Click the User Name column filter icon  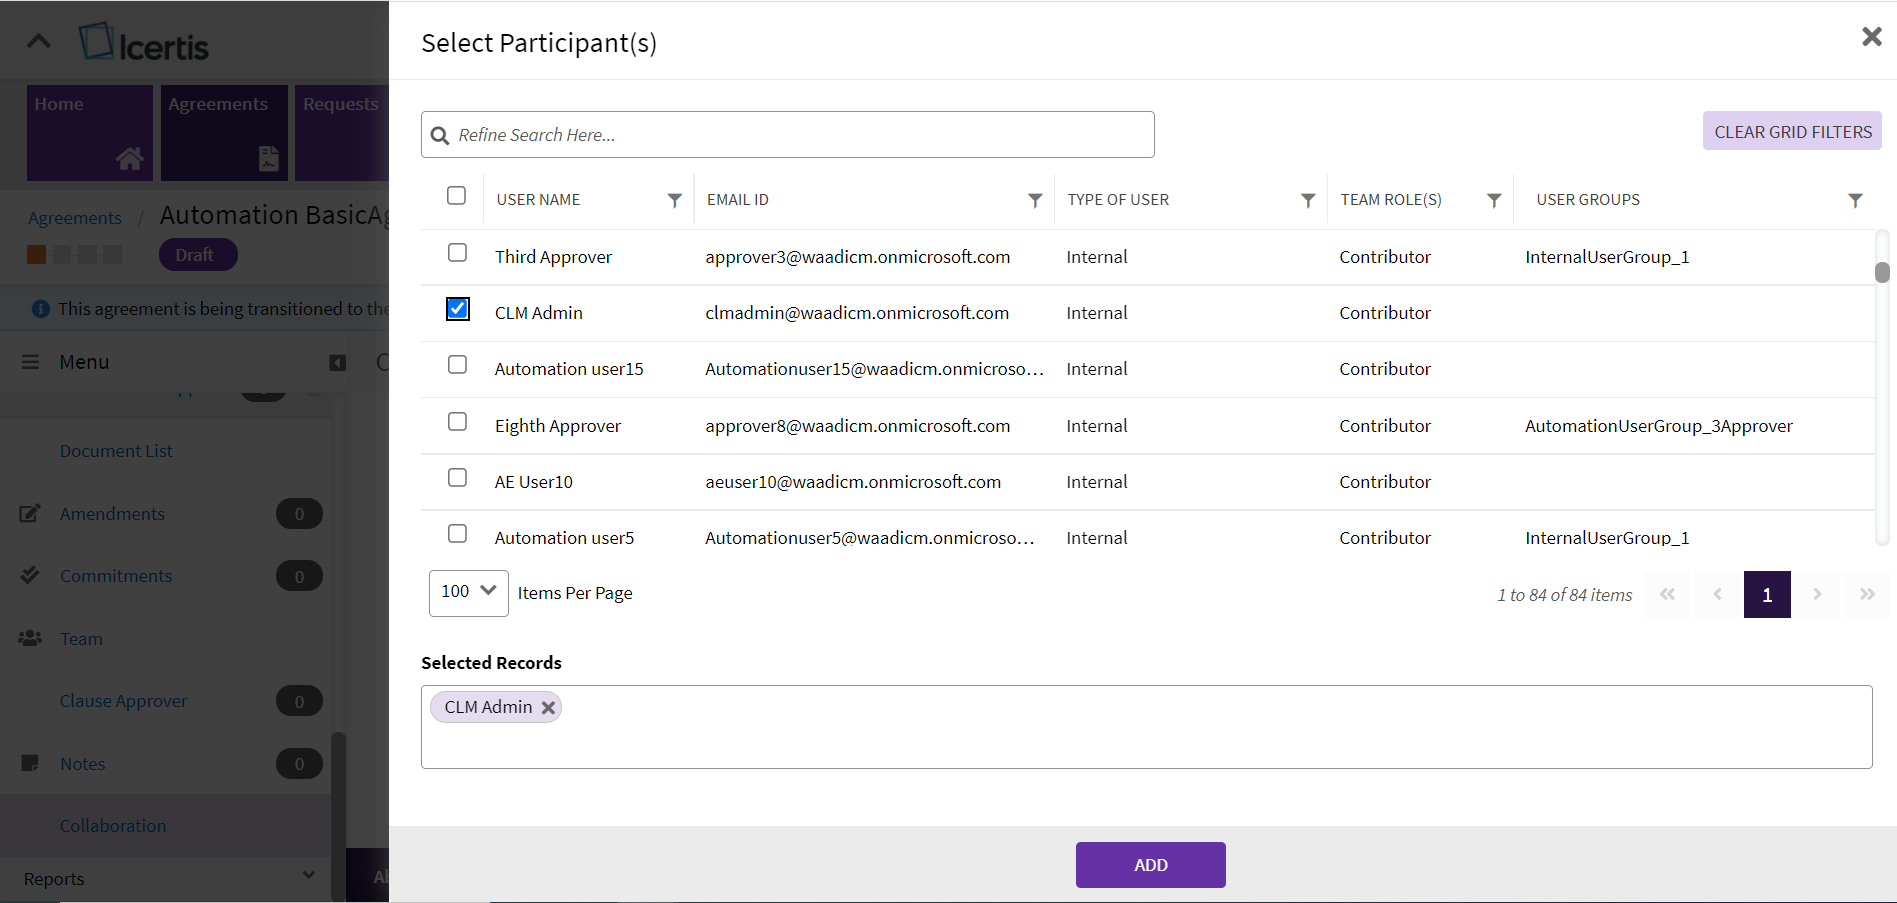pyautogui.click(x=674, y=201)
